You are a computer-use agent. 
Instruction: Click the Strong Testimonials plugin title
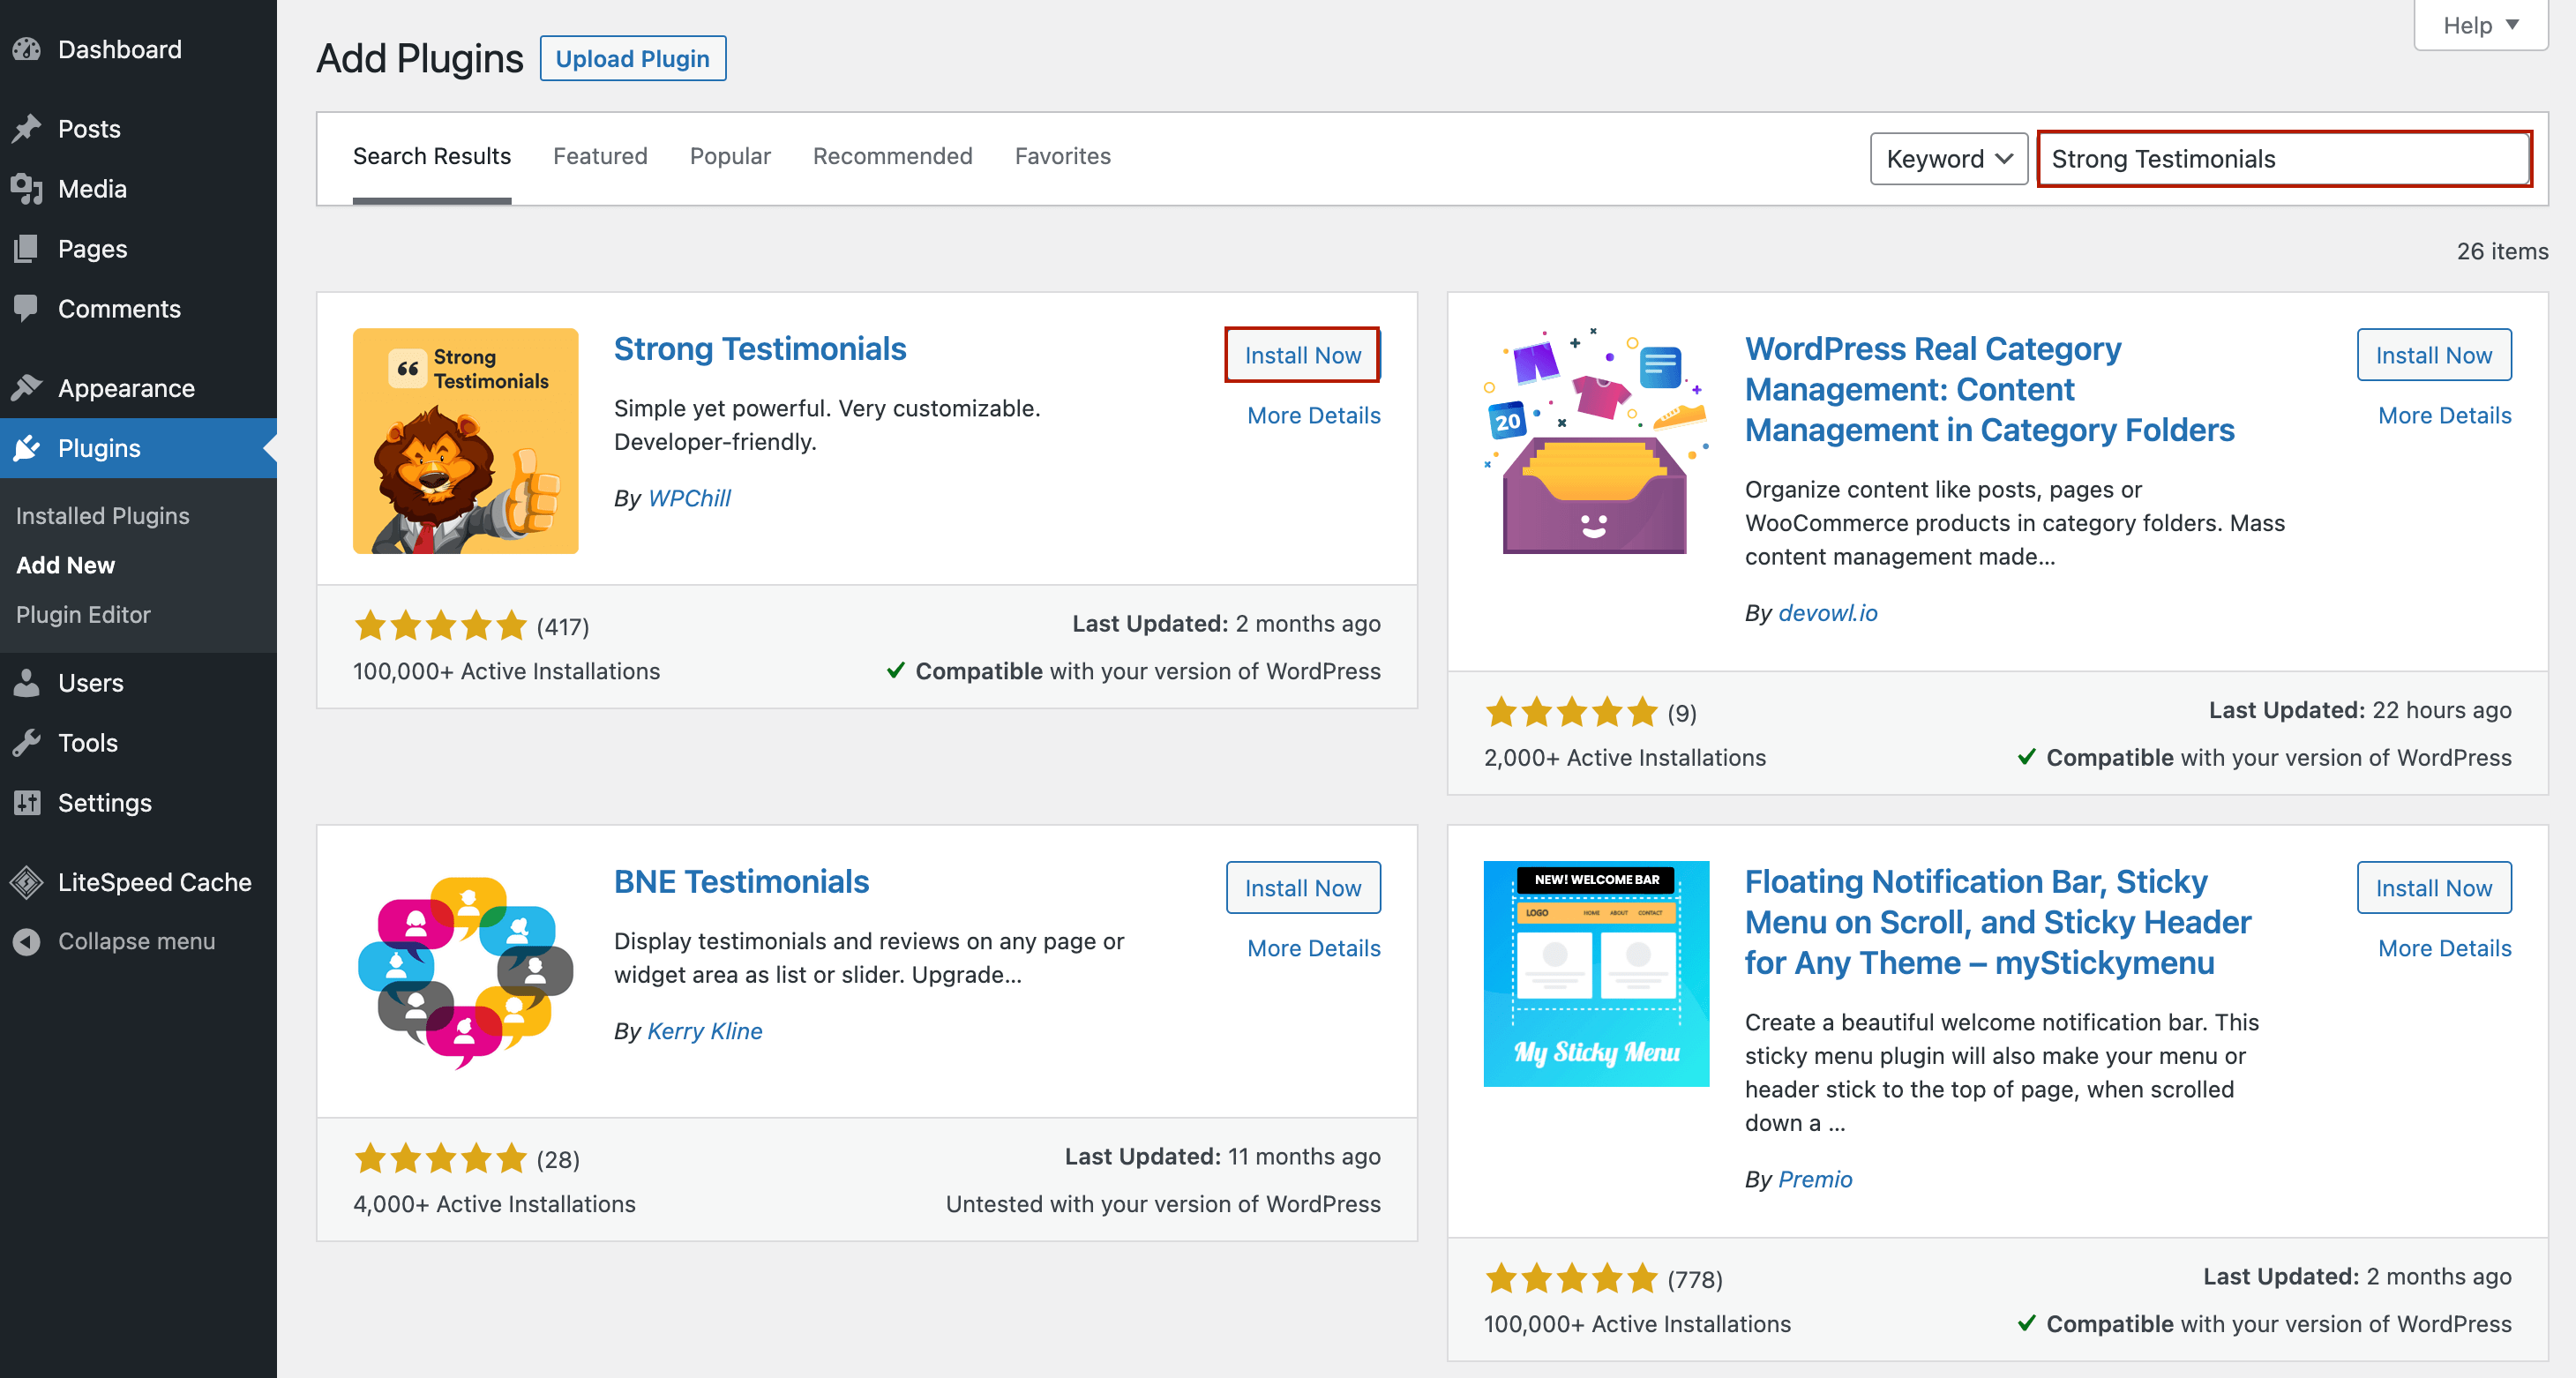[760, 349]
